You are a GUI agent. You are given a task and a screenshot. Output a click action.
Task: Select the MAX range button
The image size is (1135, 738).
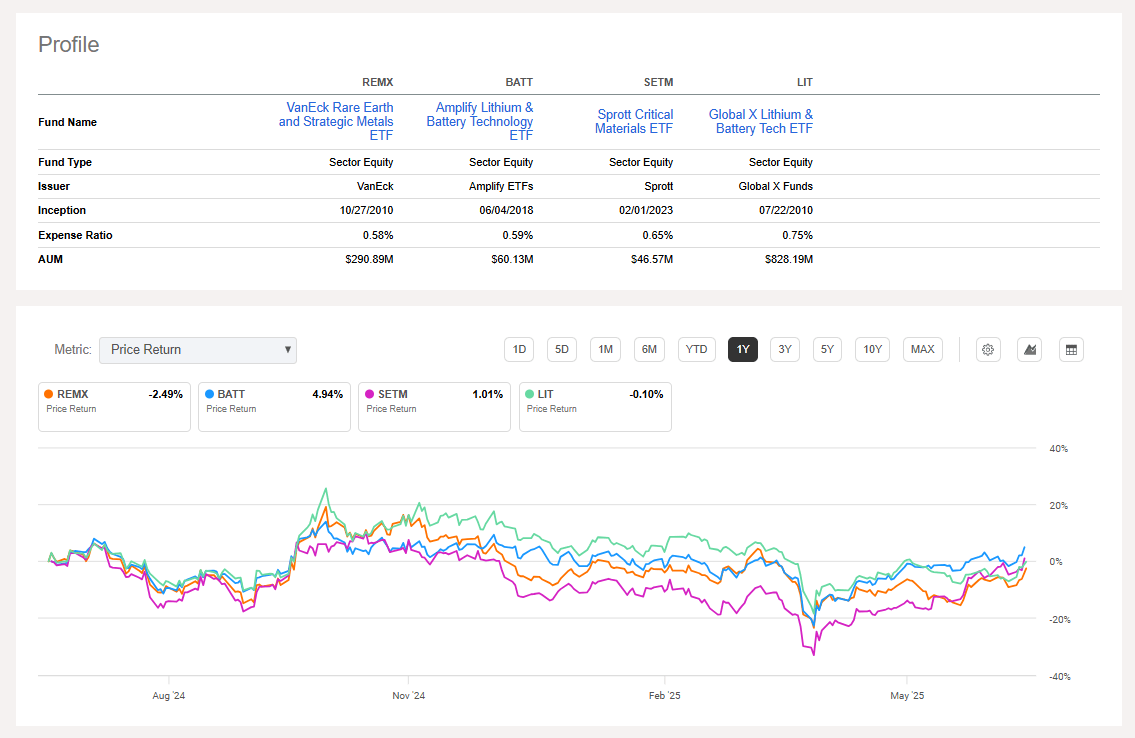click(x=922, y=349)
